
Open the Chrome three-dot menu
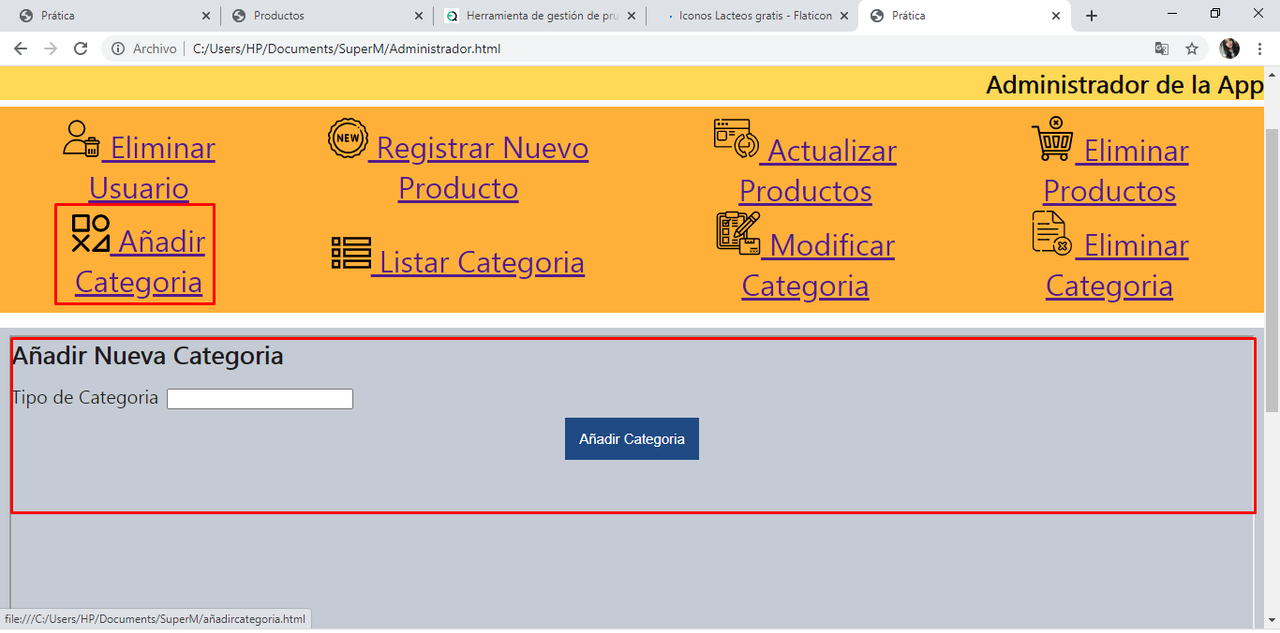click(1261, 48)
